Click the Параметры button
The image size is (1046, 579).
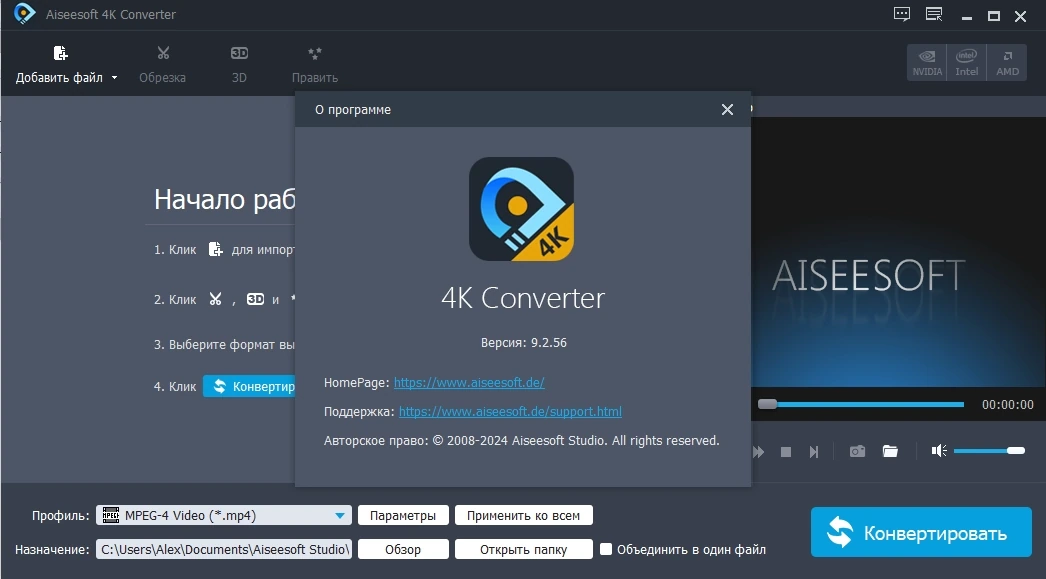point(403,516)
